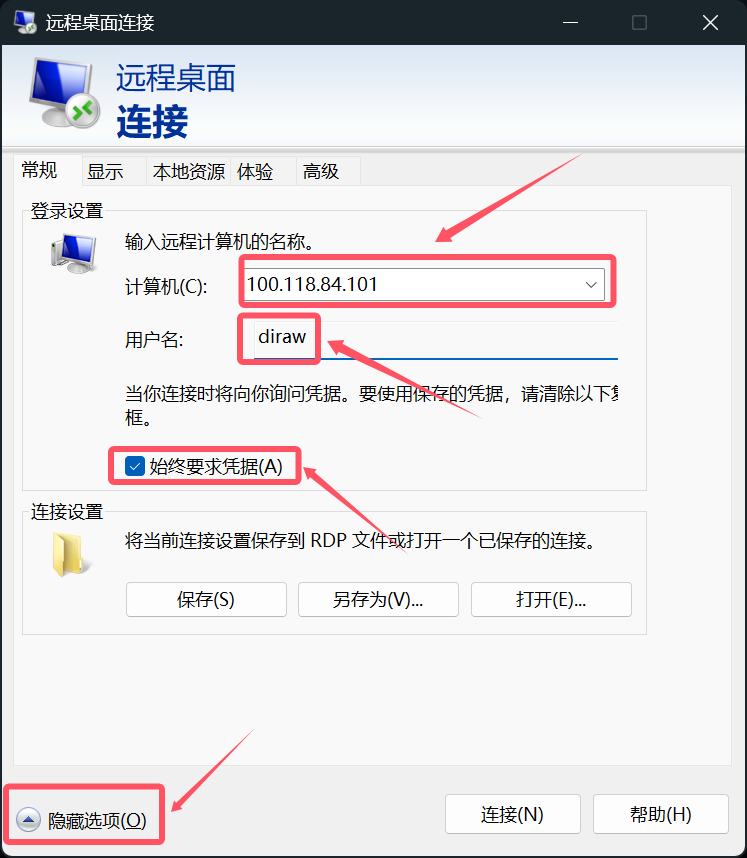This screenshot has height=858, width=747.
Task: Click the 连接(N) button
Action: 512,814
